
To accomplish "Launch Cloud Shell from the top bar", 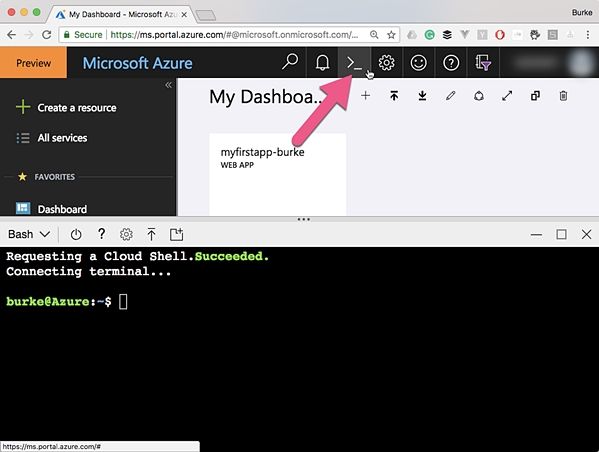I will [x=354, y=63].
